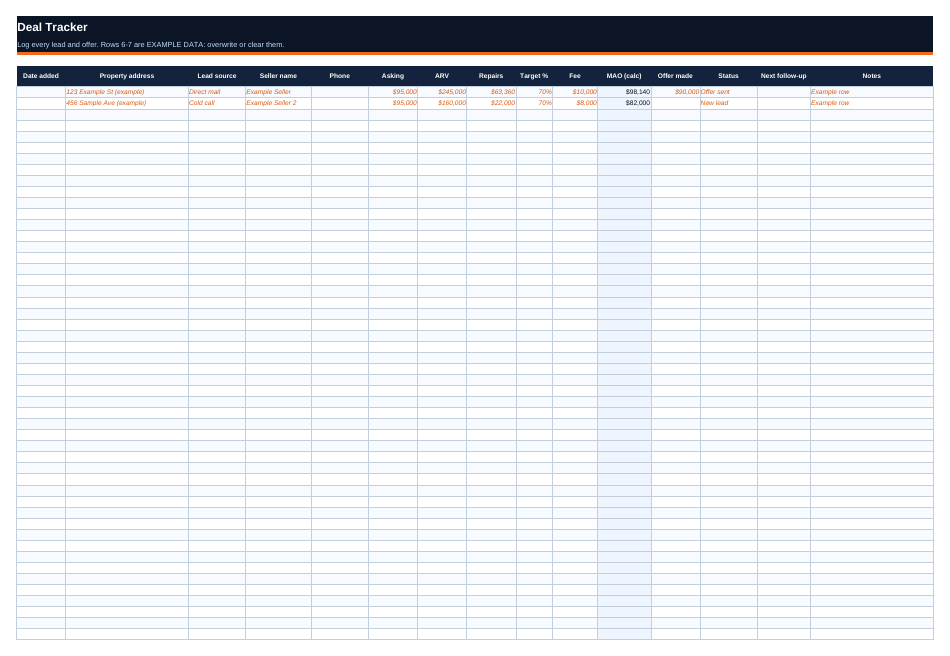Select the Lead source column header
Screen dimensions: 950x656
coord(217,76)
